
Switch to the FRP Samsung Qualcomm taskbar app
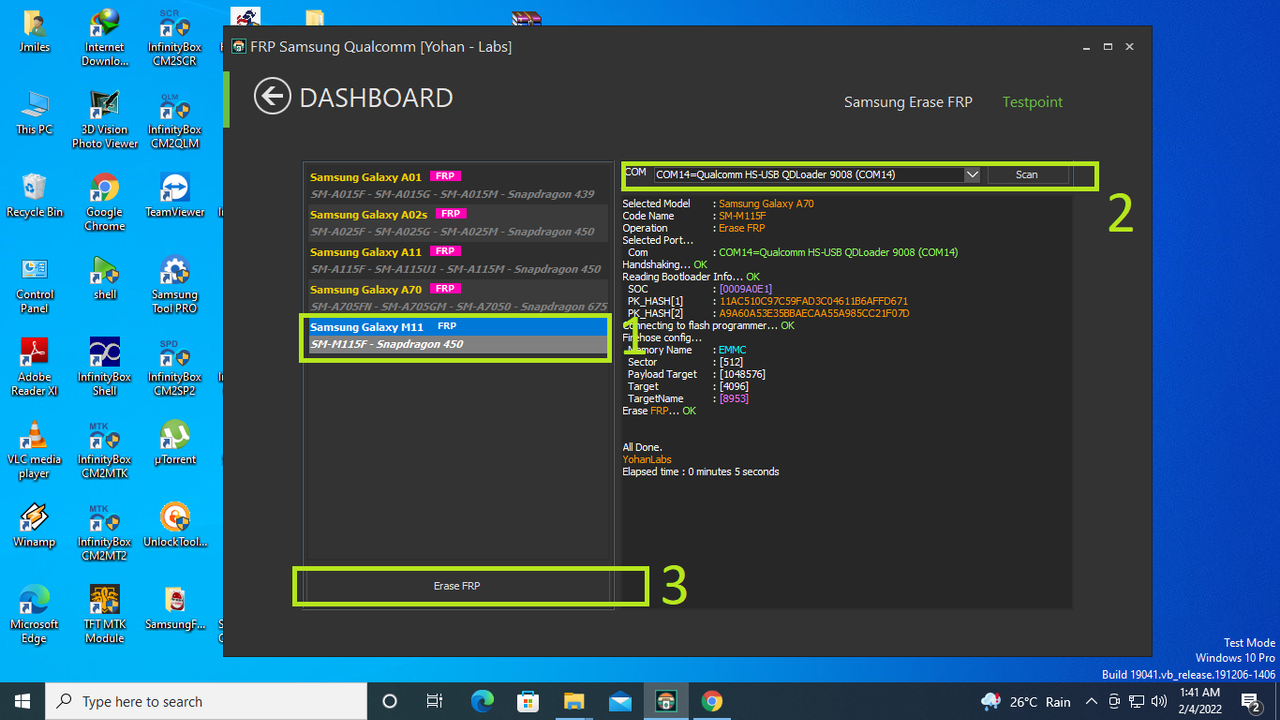[x=666, y=701]
